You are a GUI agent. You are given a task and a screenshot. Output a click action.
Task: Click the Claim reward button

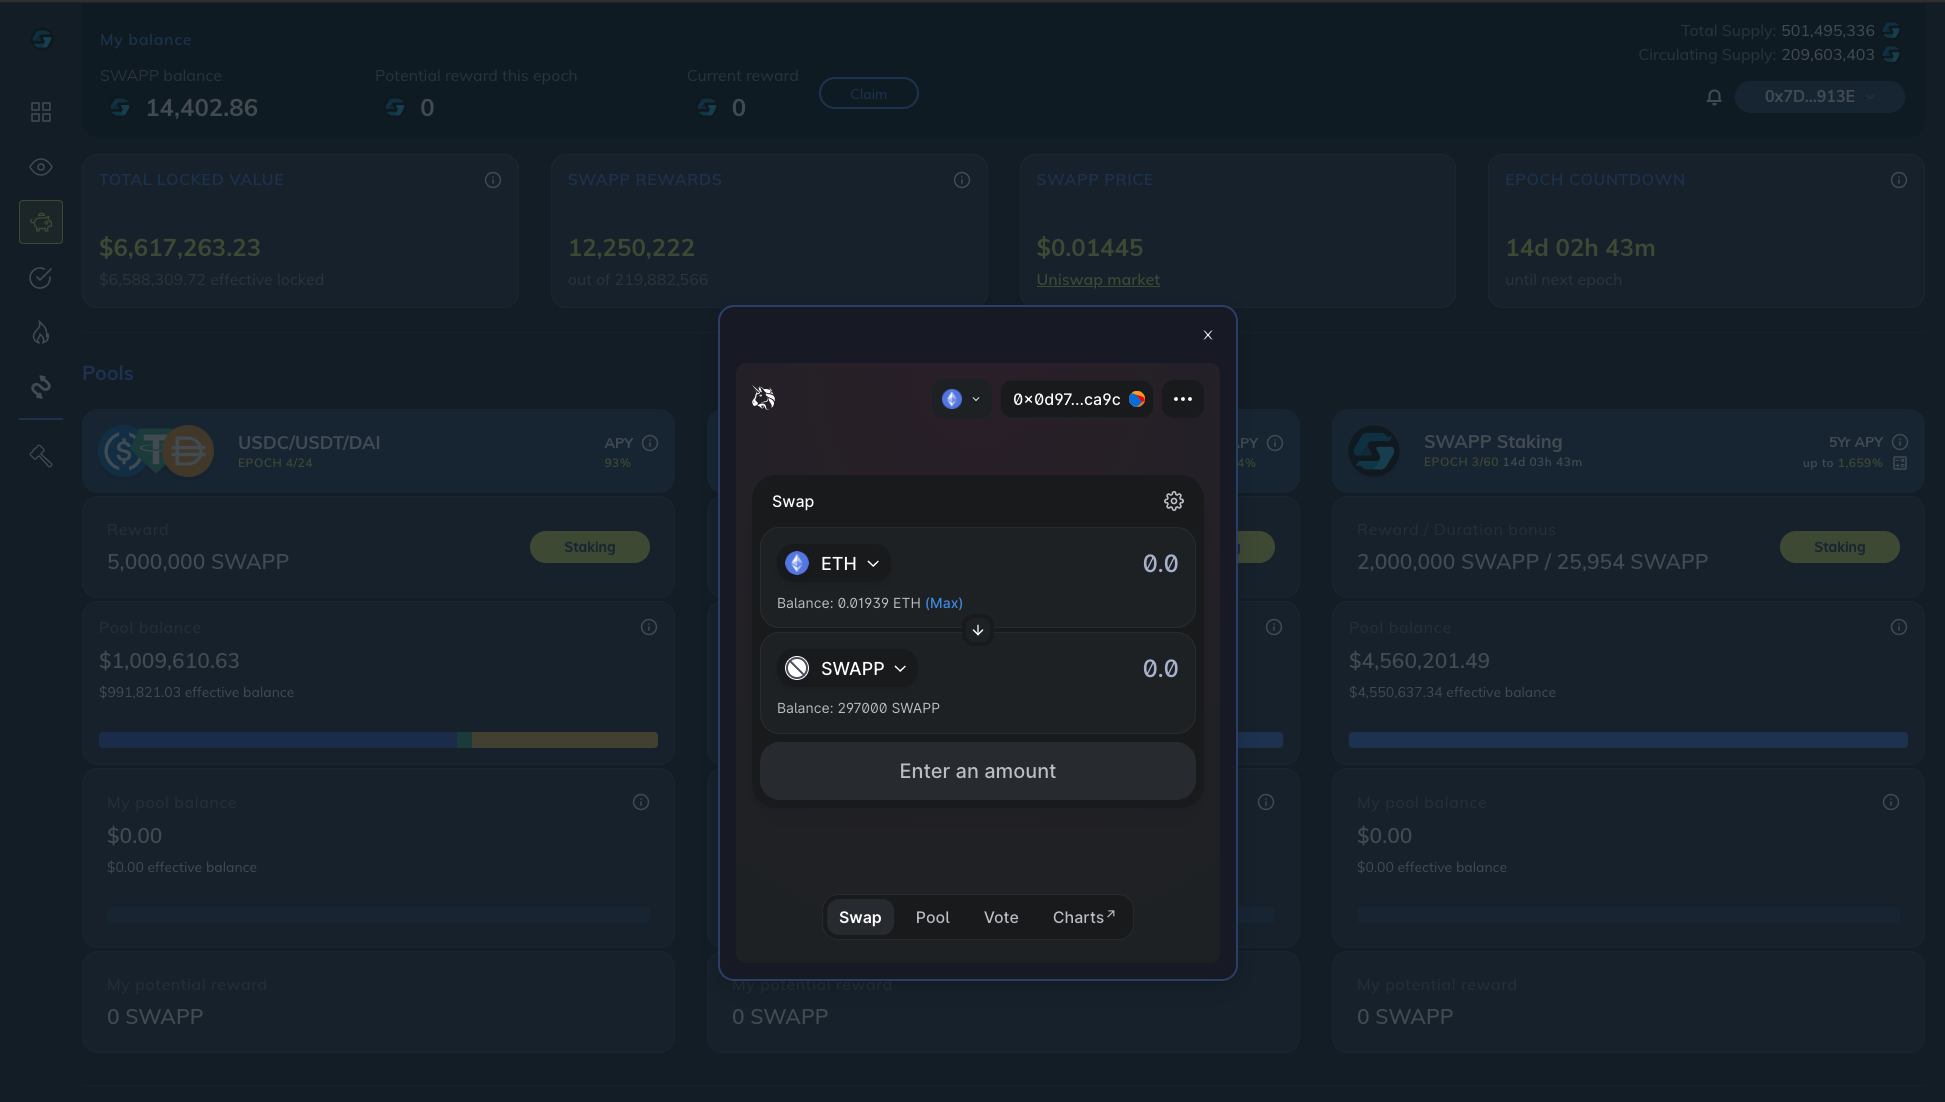click(869, 93)
